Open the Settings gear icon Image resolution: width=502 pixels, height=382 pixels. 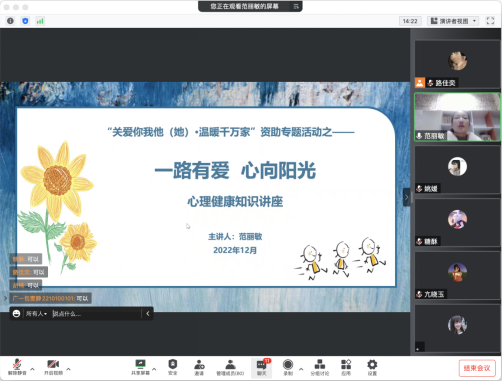(x=372, y=367)
